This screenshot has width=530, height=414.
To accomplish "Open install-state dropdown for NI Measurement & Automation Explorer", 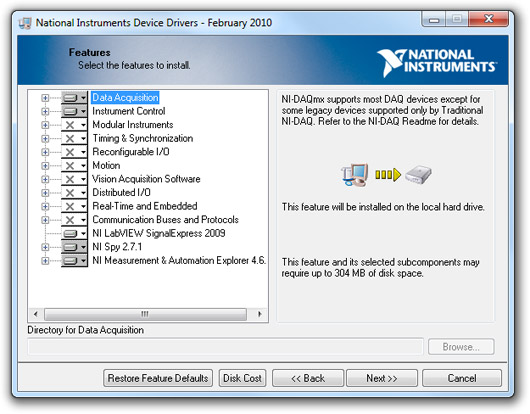I will 74,261.
